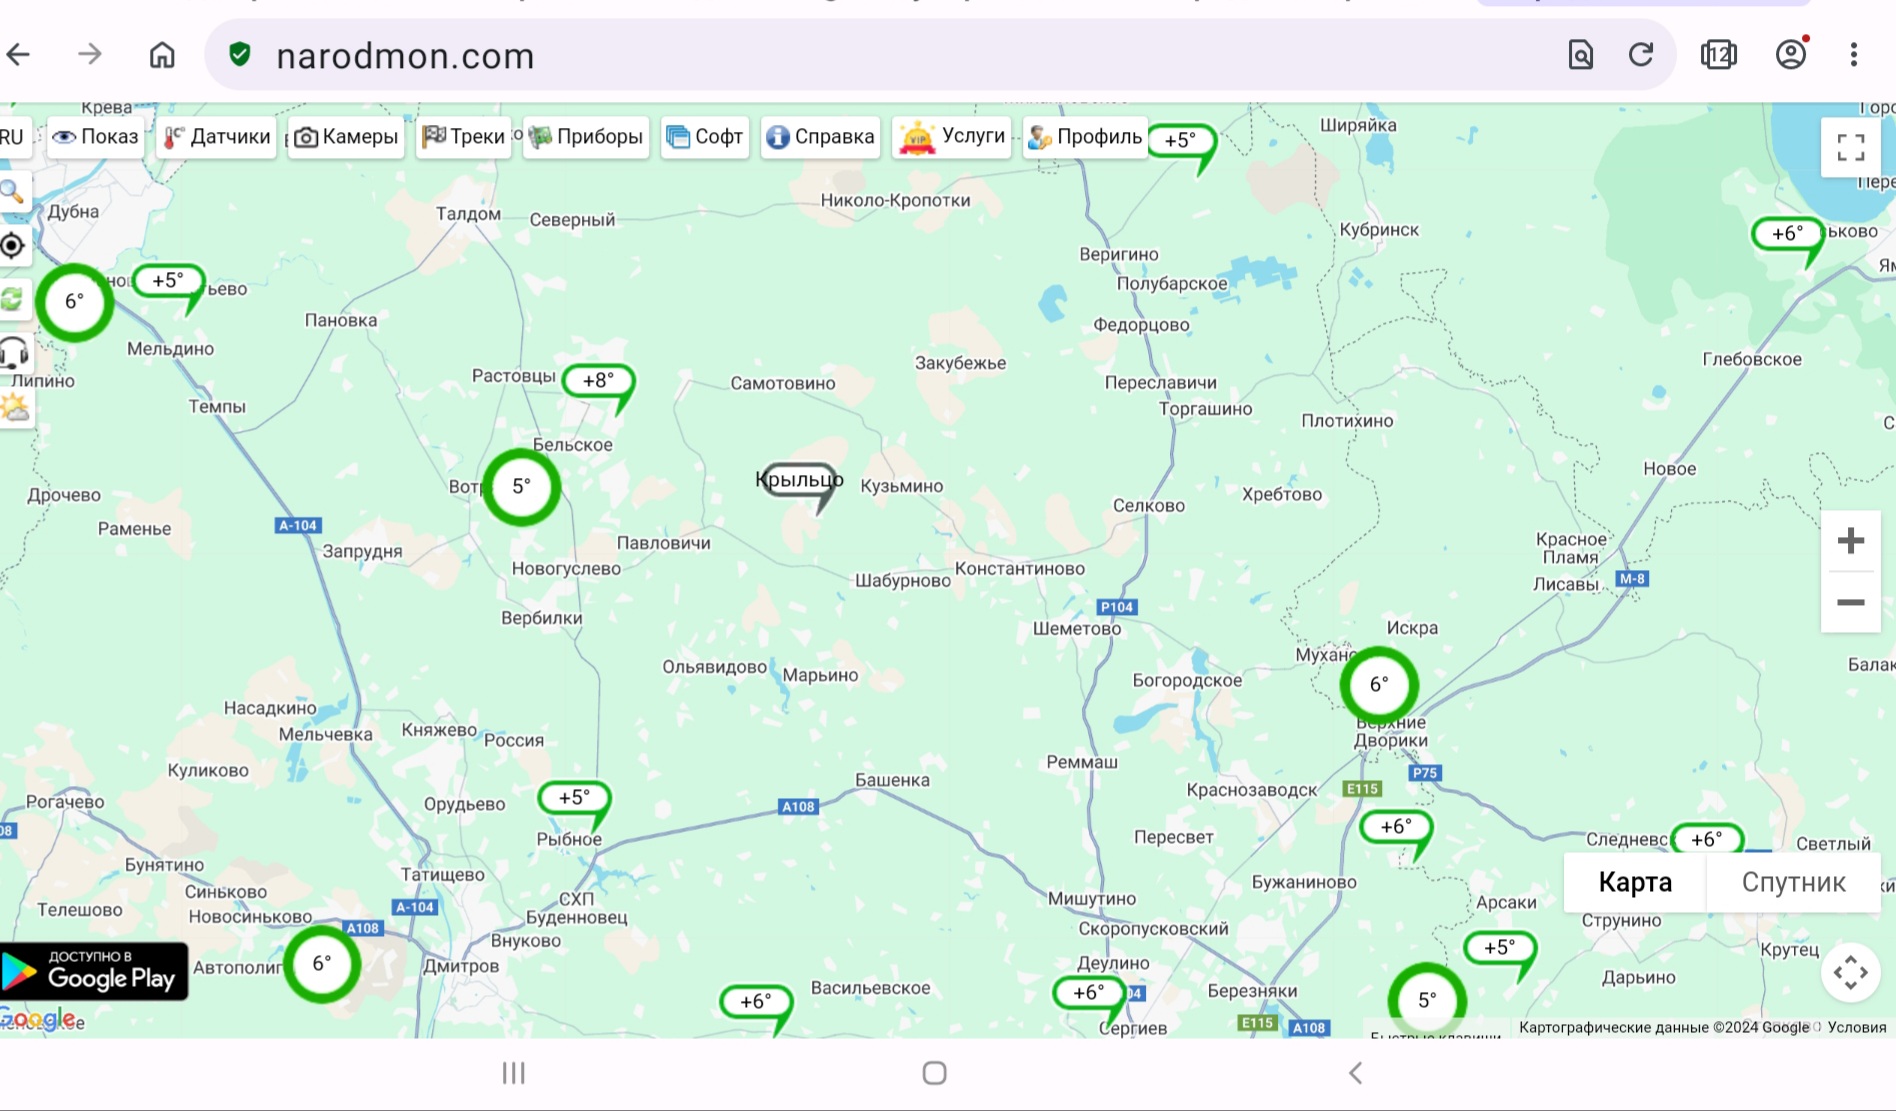Expand the Камеры cameras menu
Screen dimensions: 1896x1111
point(347,137)
